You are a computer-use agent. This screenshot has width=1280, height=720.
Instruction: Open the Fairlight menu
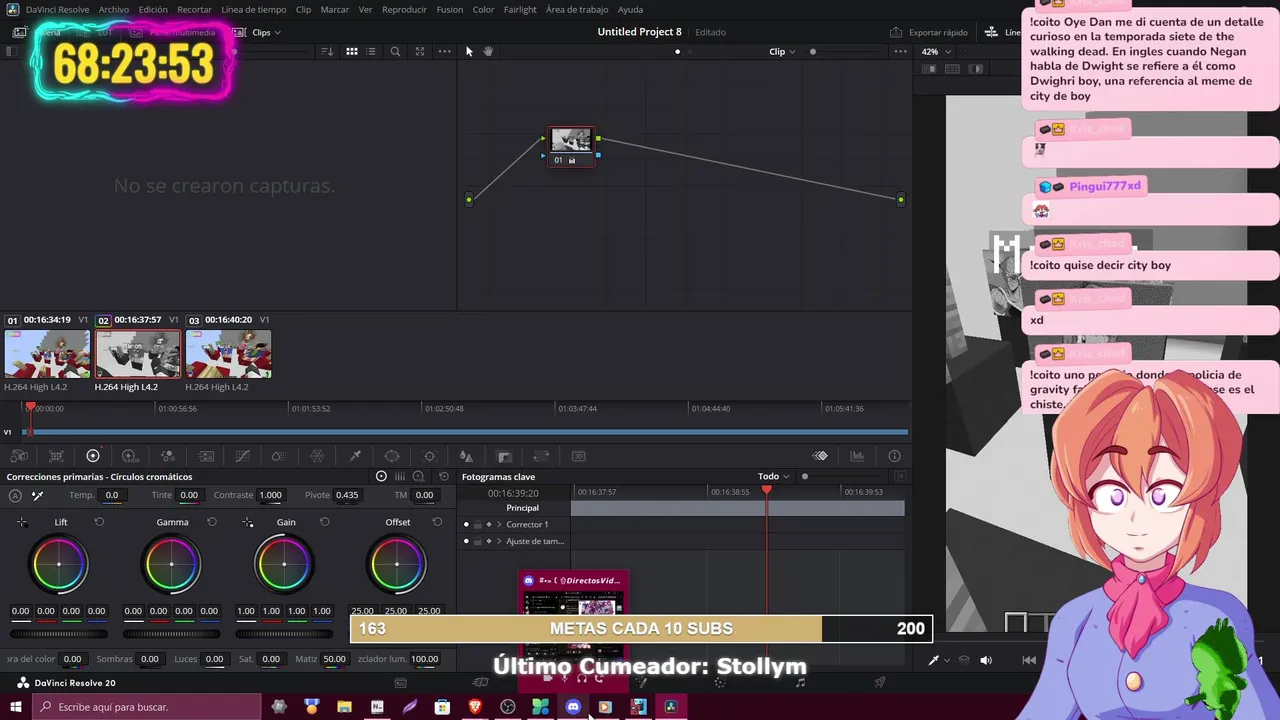(x=520, y=9)
